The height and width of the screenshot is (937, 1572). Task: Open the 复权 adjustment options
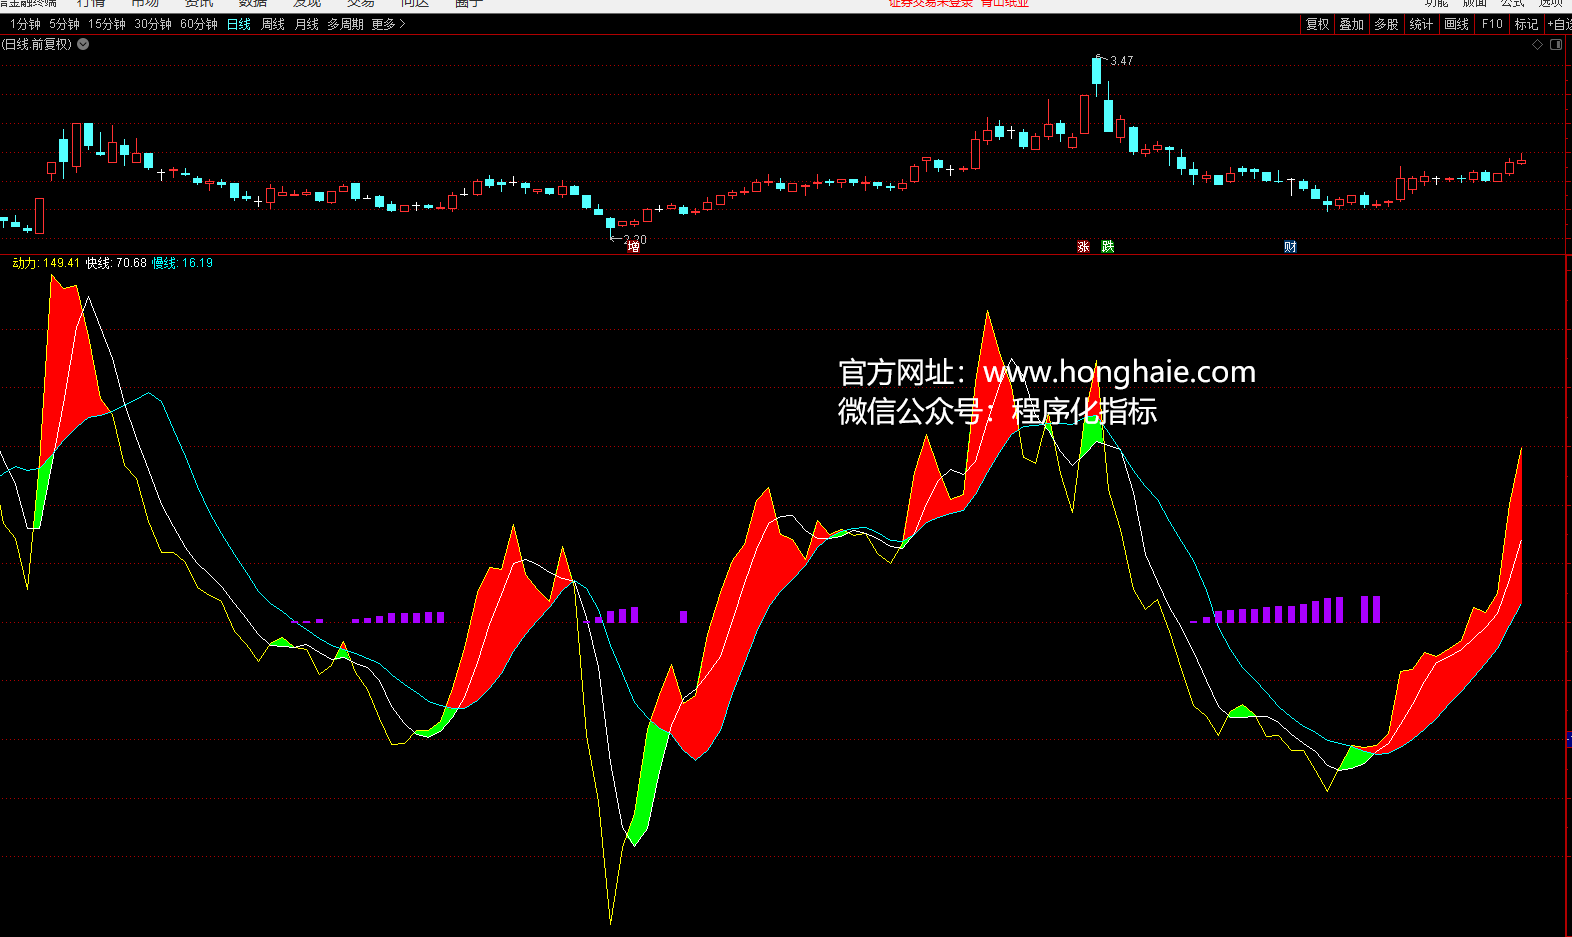[1317, 24]
